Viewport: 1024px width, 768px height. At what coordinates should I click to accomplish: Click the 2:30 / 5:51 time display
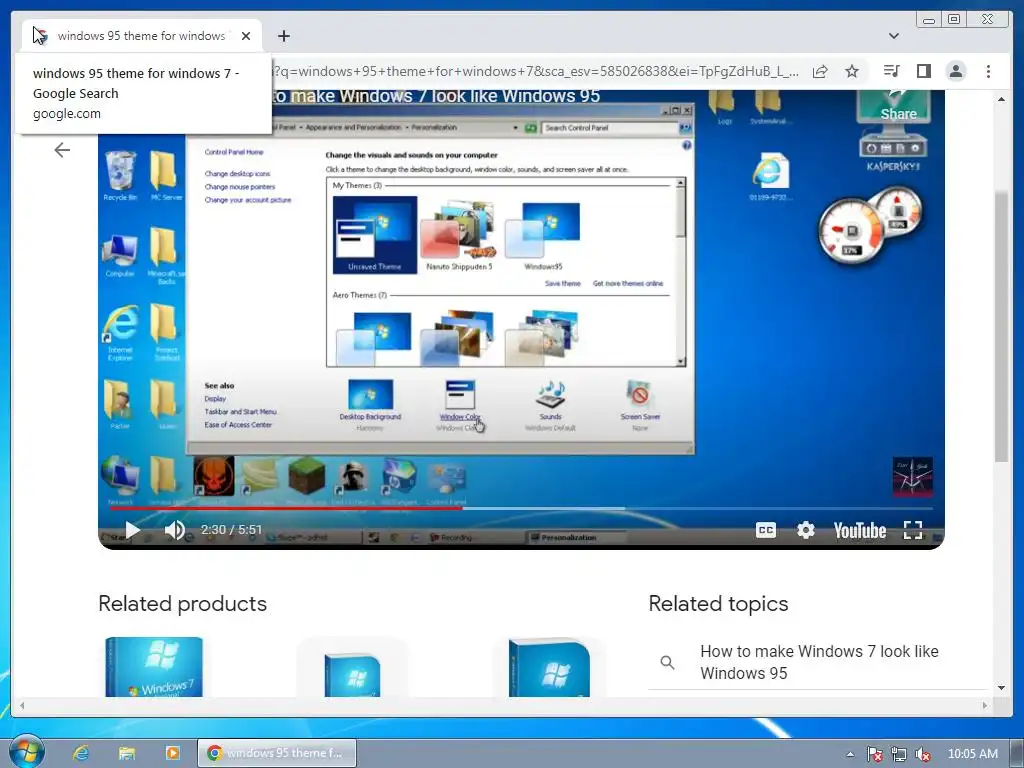pos(231,530)
